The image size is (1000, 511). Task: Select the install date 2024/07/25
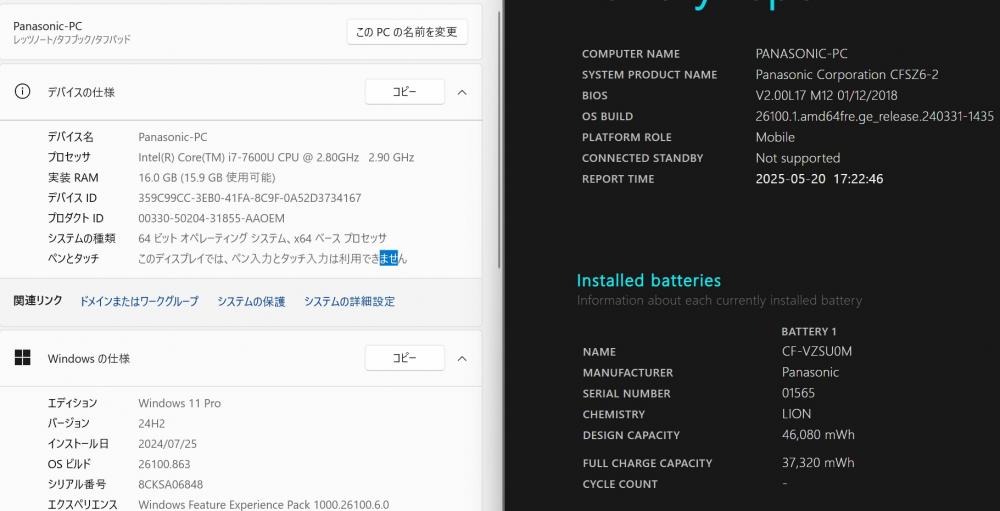click(168, 444)
